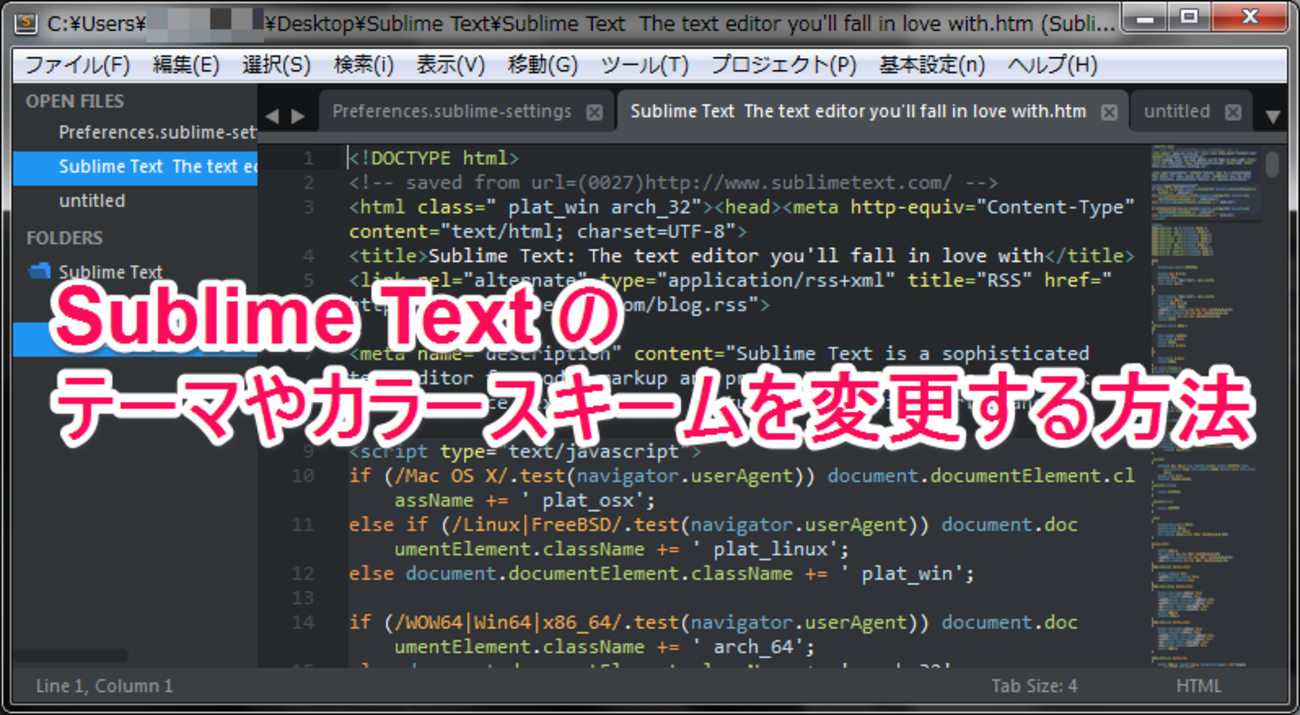Viewport: 1300px width, 715px height.
Task: Click the <!DOCTYPE html> code line
Action: [434, 158]
